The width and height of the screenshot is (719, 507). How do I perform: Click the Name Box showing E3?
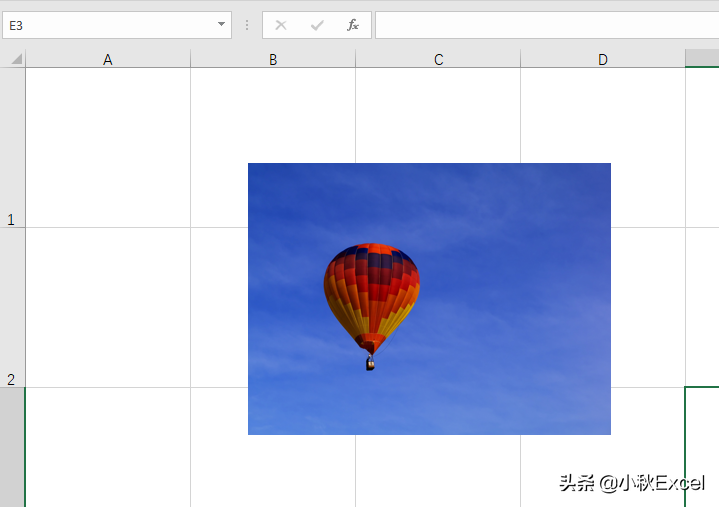(117, 25)
